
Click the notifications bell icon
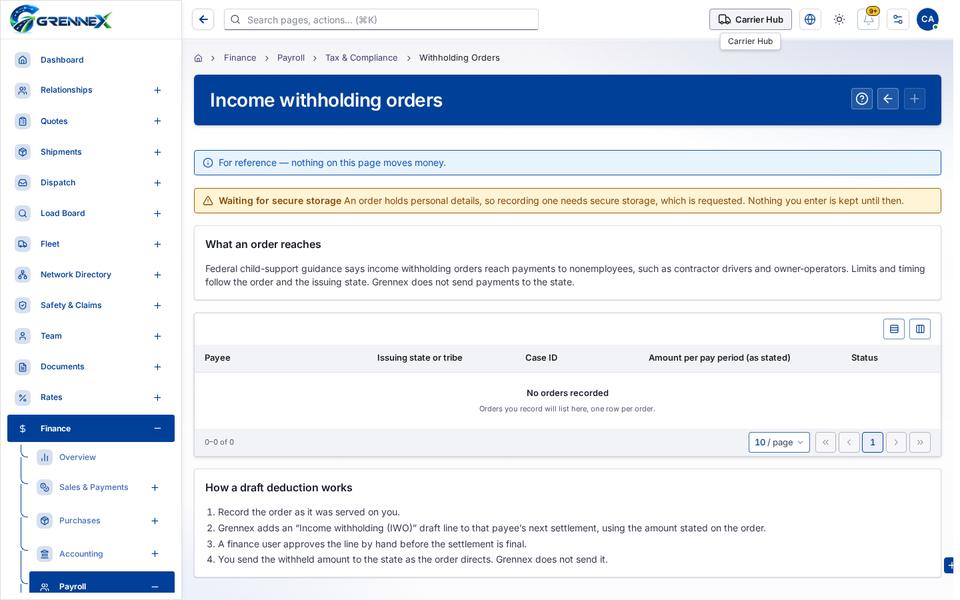pos(868,19)
